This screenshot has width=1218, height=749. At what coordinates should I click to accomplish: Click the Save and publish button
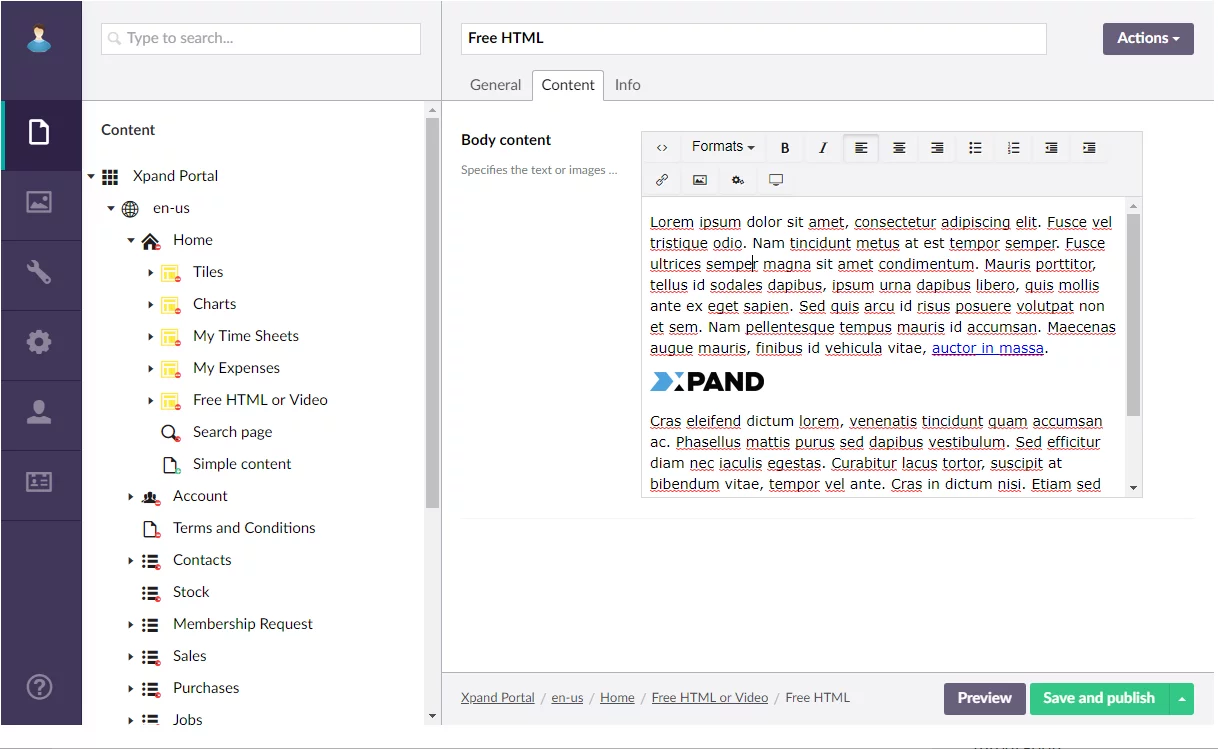click(x=1098, y=698)
